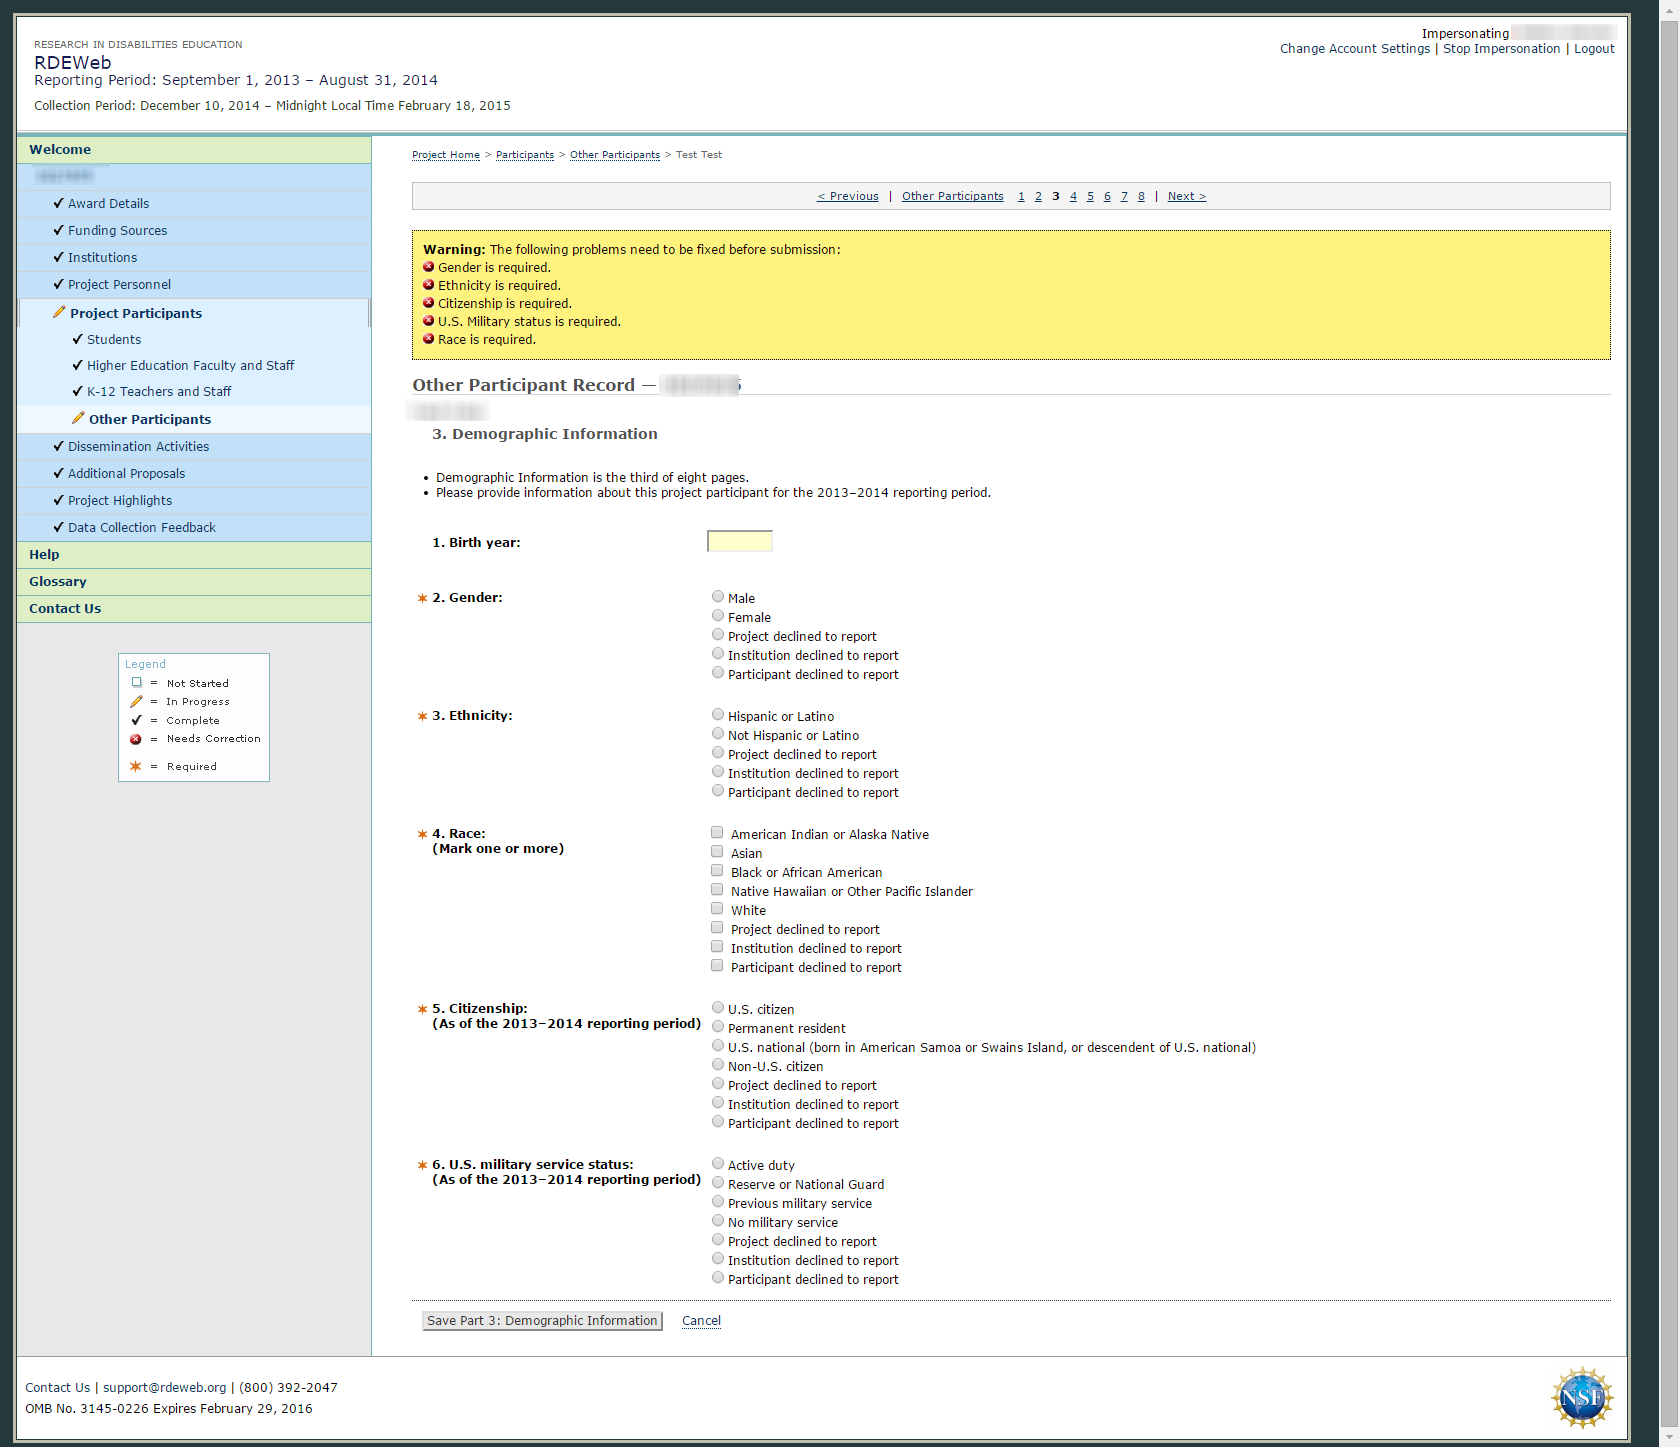Go to Funding Sources in sidebar
Screen dimensions: 1680x1447
(117, 230)
